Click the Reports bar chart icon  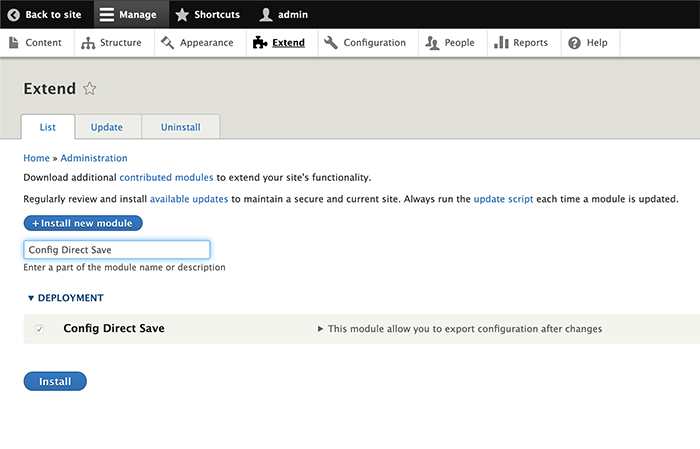tap(501, 42)
